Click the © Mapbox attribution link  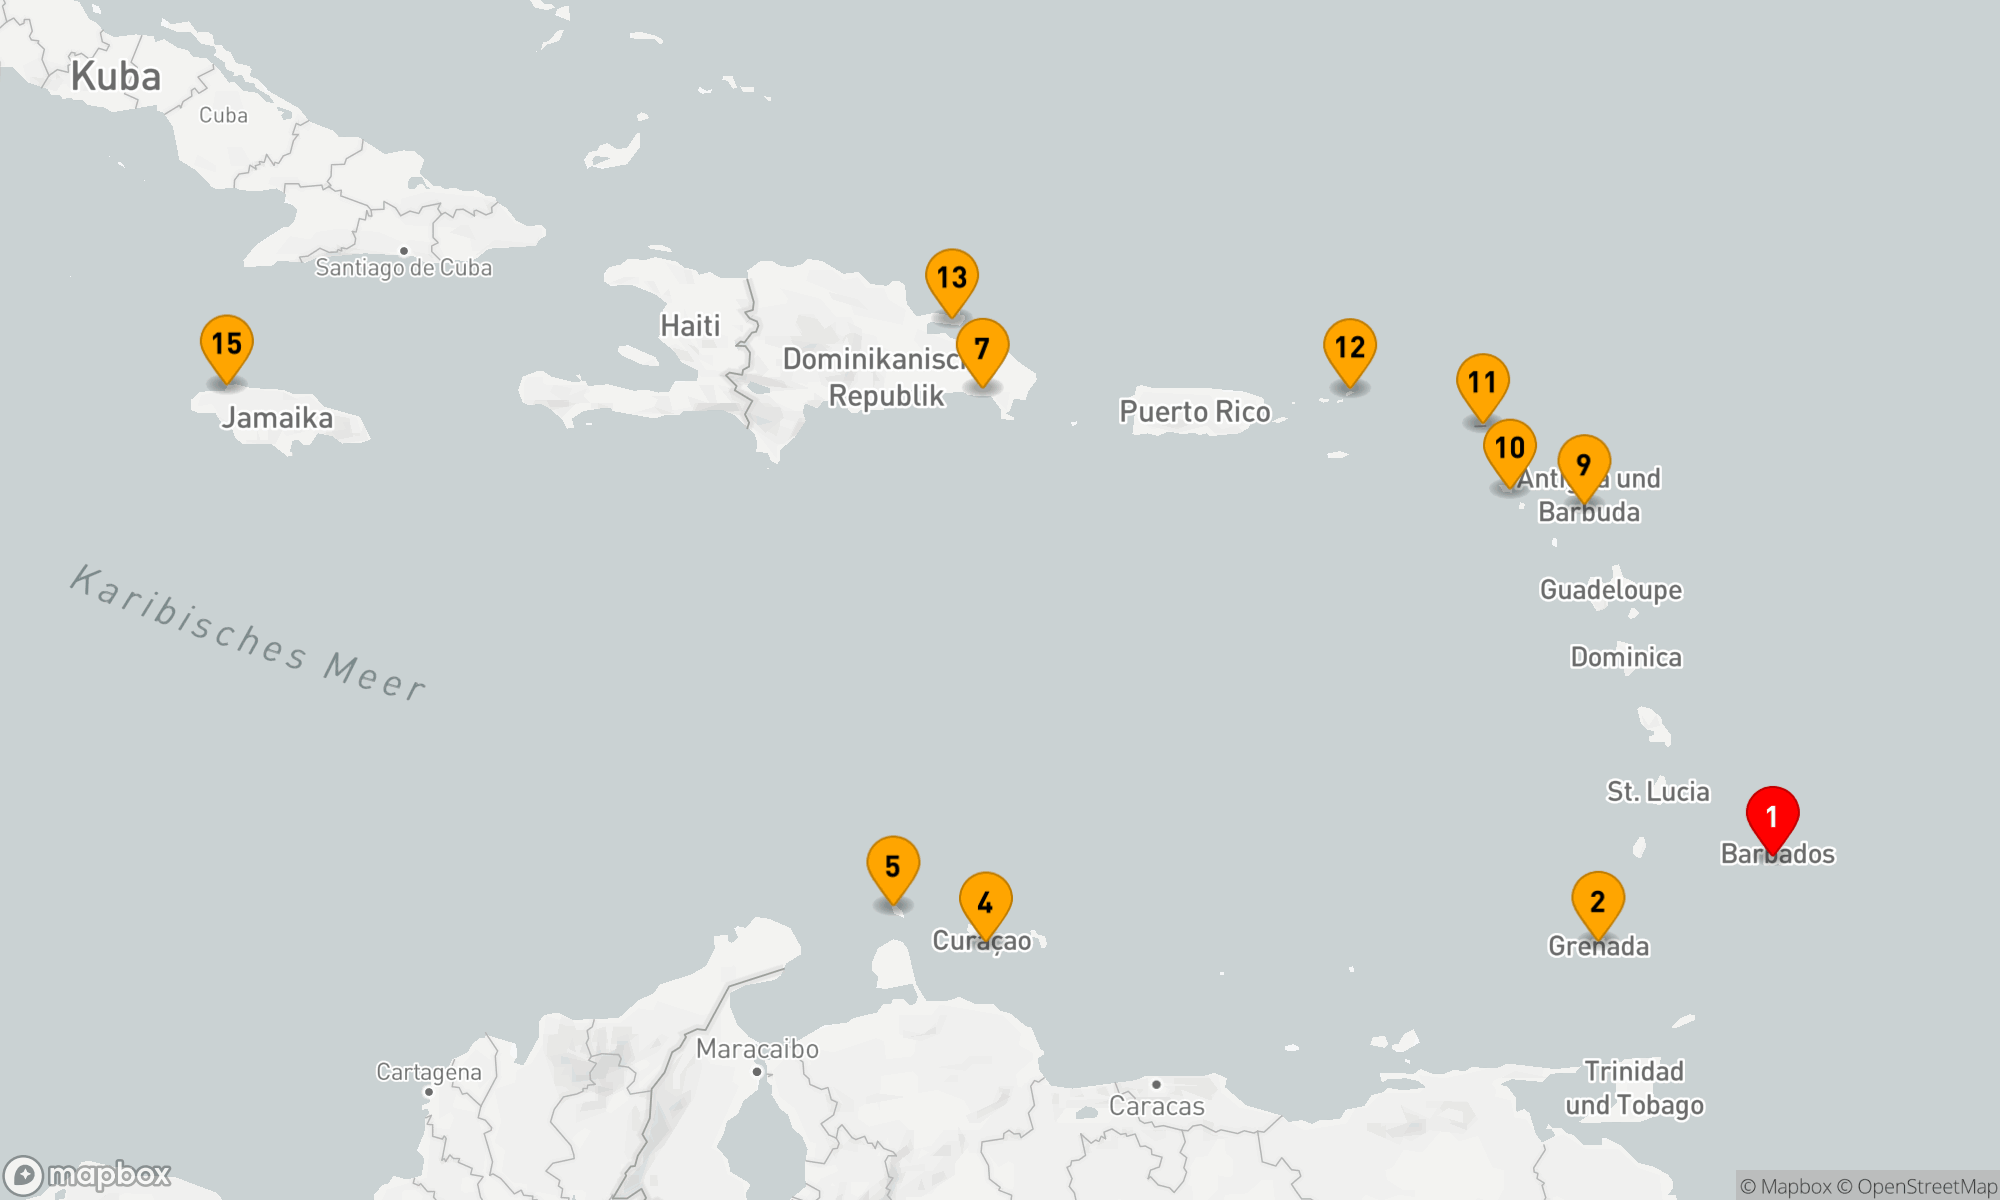tap(1785, 1187)
